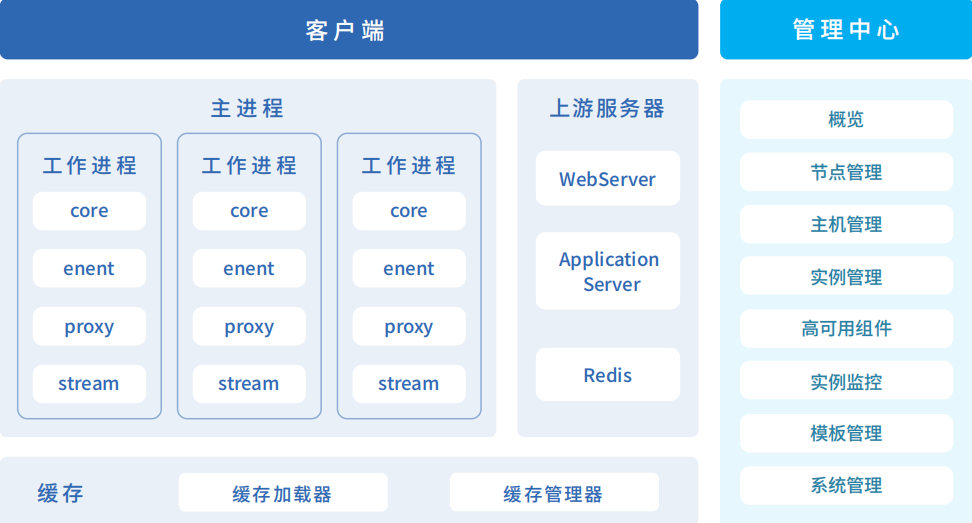972x523 pixels.
Task: Select the Application Server block
Action: pyautogui.click(x=607, y=271)
